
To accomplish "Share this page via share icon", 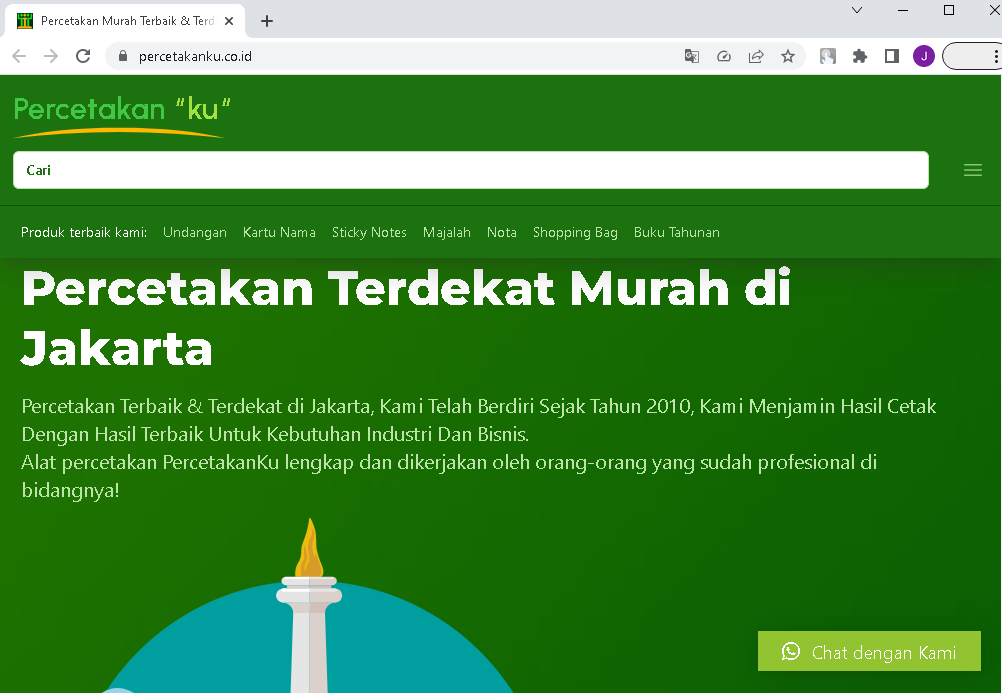I will pos(756,56).
